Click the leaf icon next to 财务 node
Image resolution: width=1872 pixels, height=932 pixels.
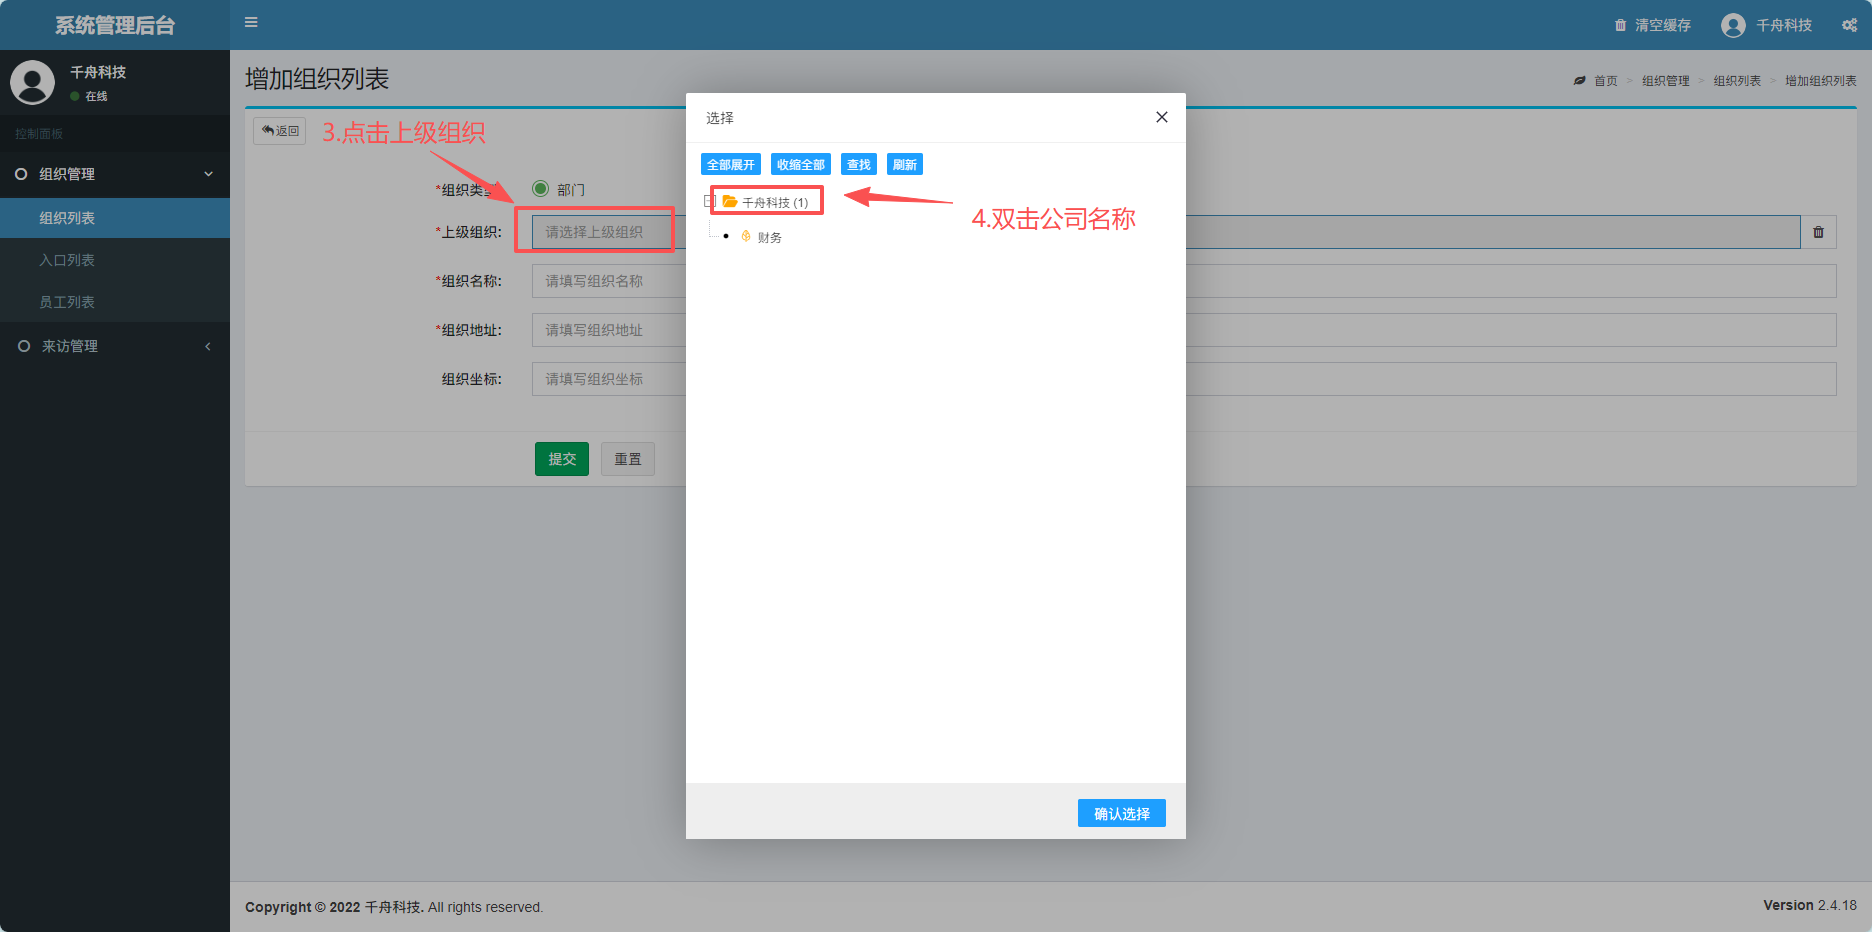746,236
